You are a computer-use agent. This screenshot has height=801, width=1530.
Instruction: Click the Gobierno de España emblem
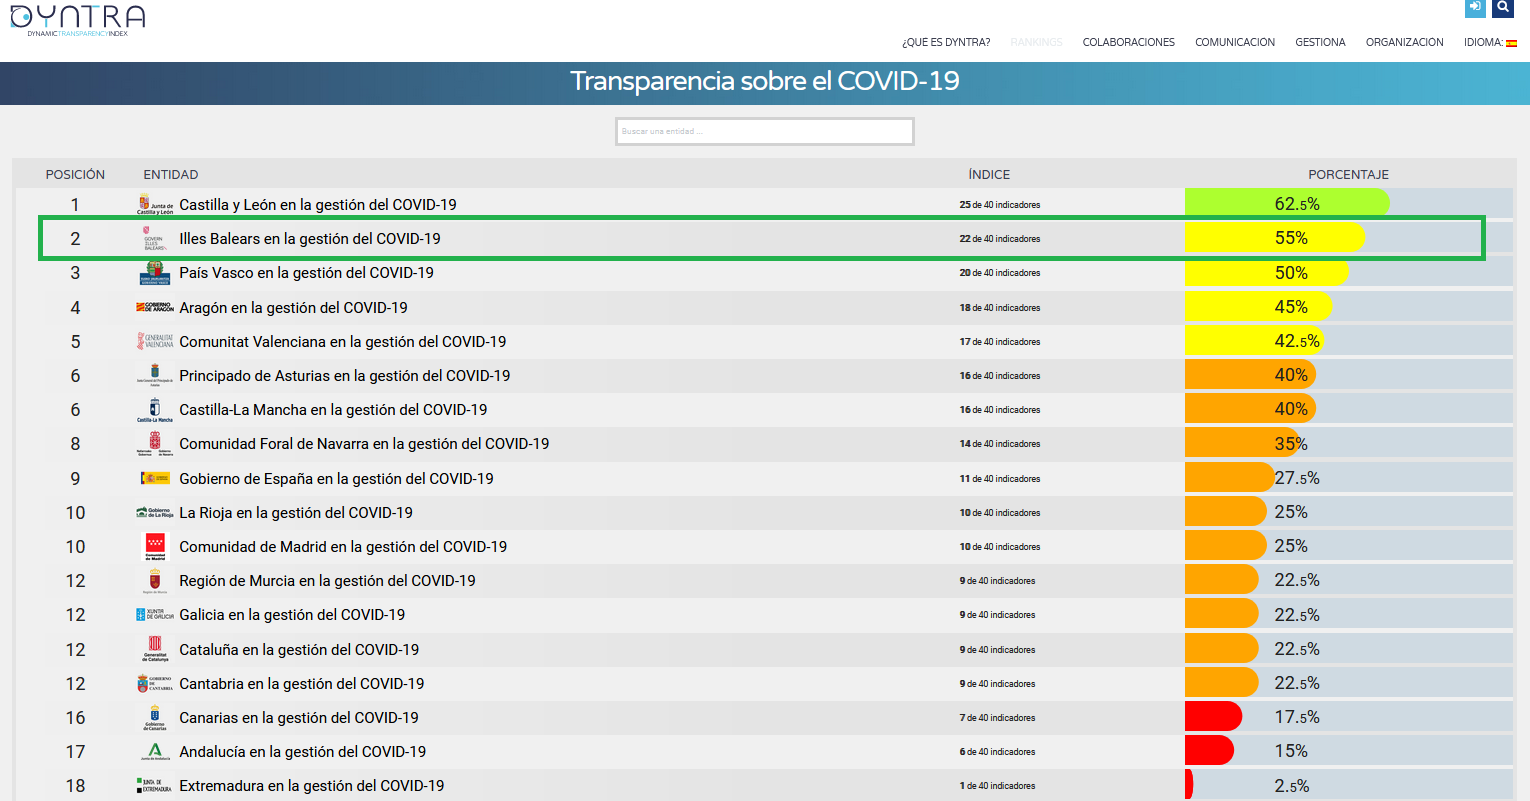click(155, 478)
